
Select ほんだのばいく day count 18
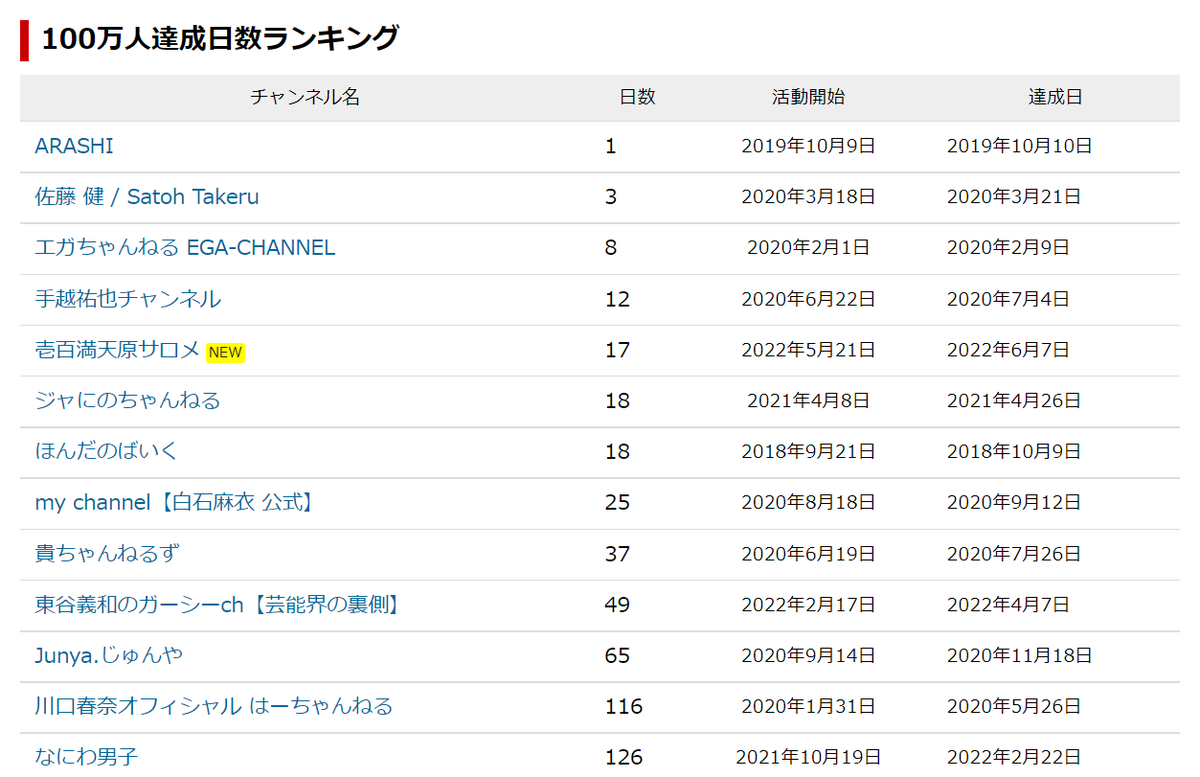pyautogui.click(x=618, y=452)
